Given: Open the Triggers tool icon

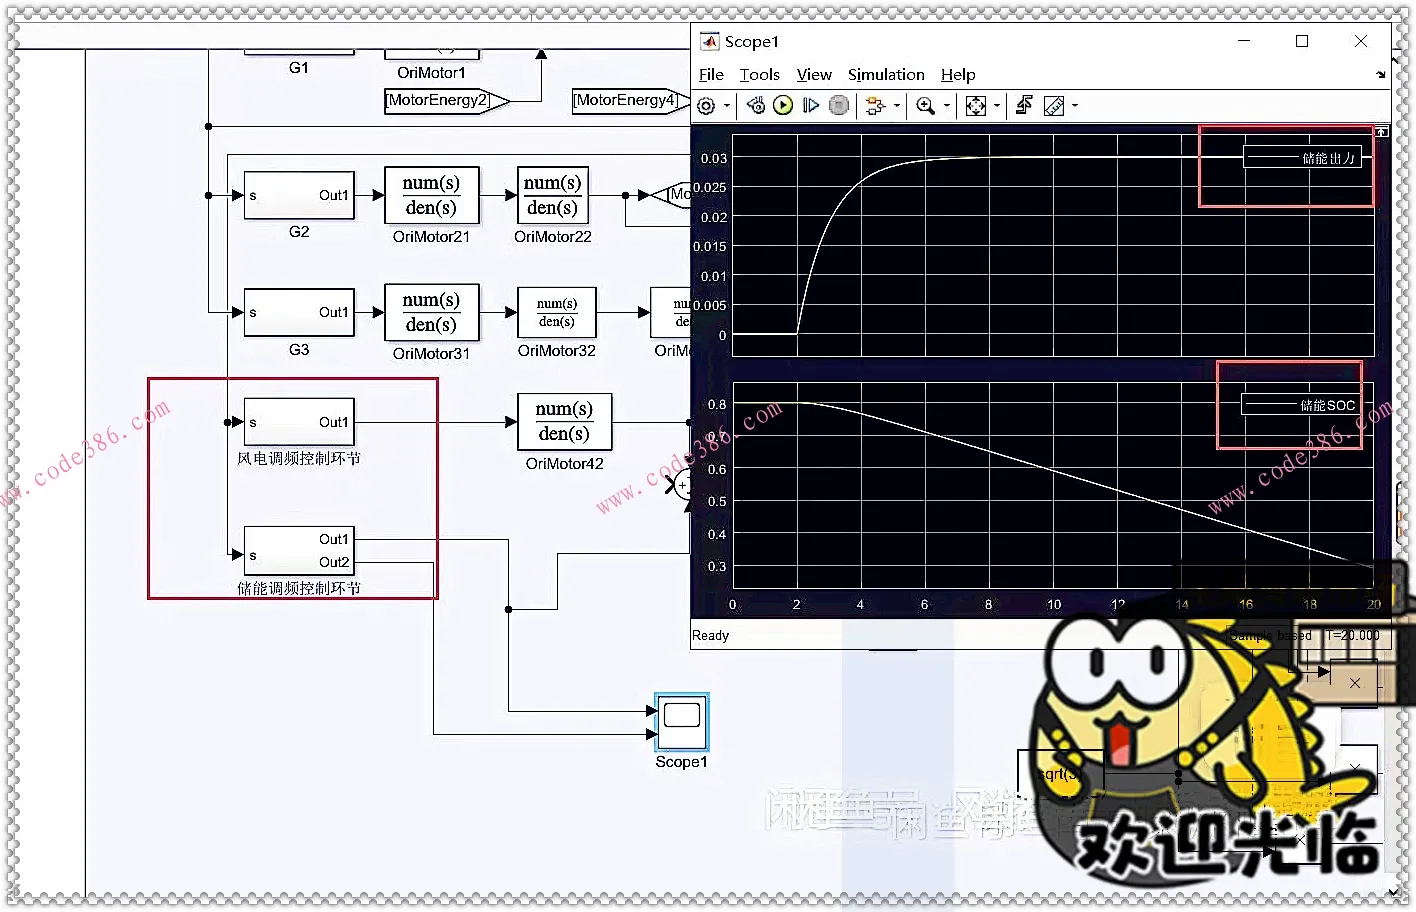Looking at the screenshot, I should pos(1024,106).
